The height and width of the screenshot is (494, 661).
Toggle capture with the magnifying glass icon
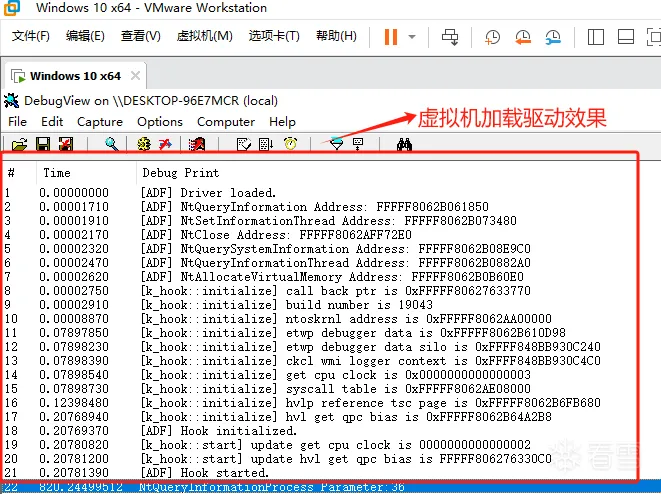(111, 144)
